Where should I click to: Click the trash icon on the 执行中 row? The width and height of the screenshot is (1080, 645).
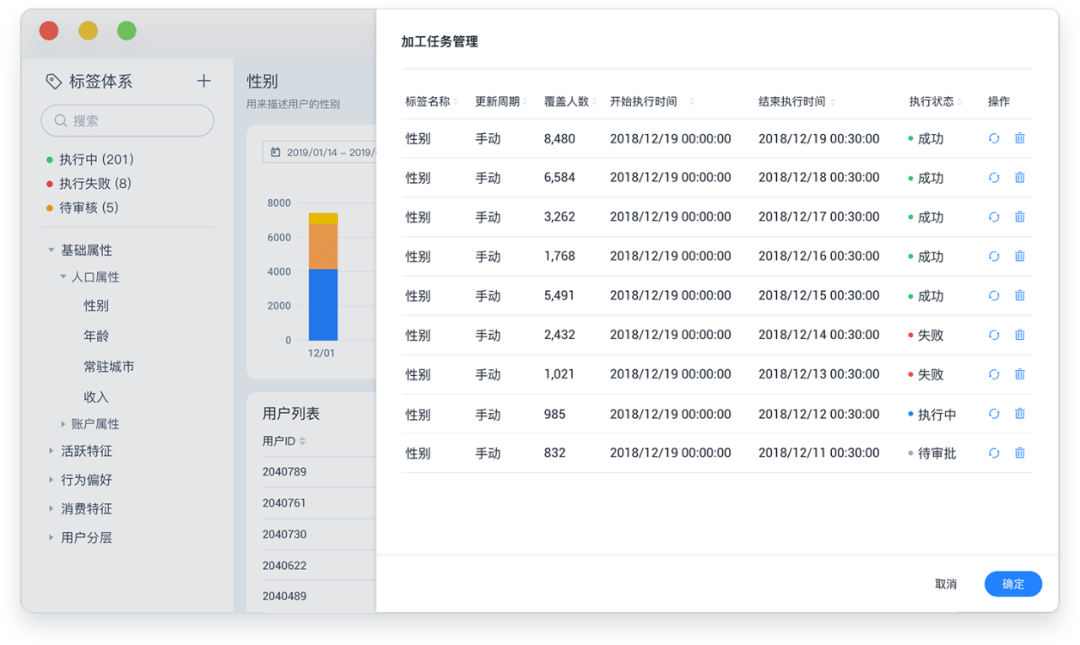1020,413
